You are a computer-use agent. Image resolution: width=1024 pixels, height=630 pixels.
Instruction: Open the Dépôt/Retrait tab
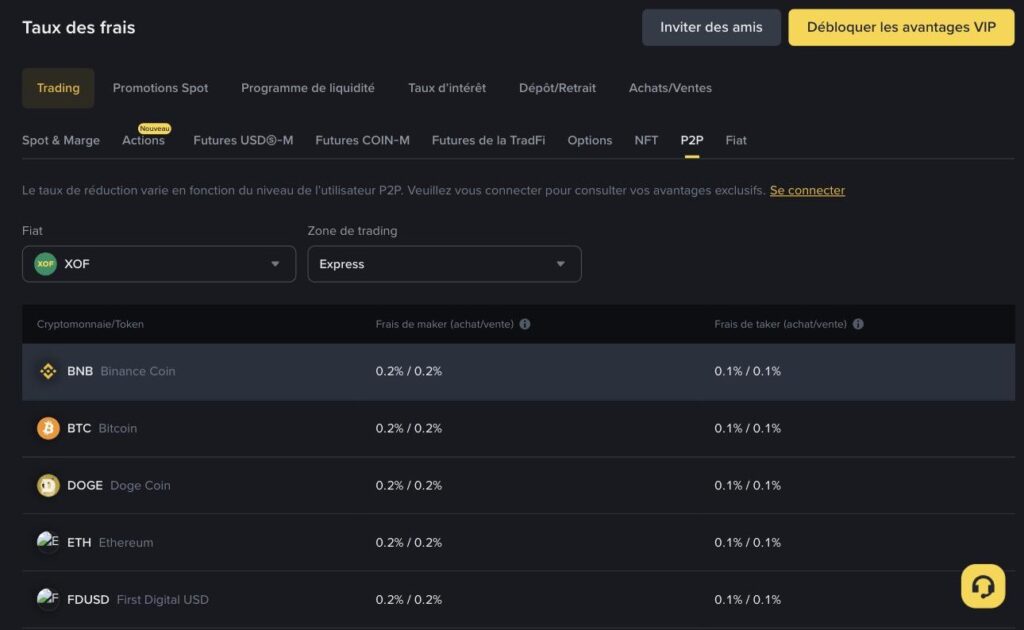[x=557, y=87]
